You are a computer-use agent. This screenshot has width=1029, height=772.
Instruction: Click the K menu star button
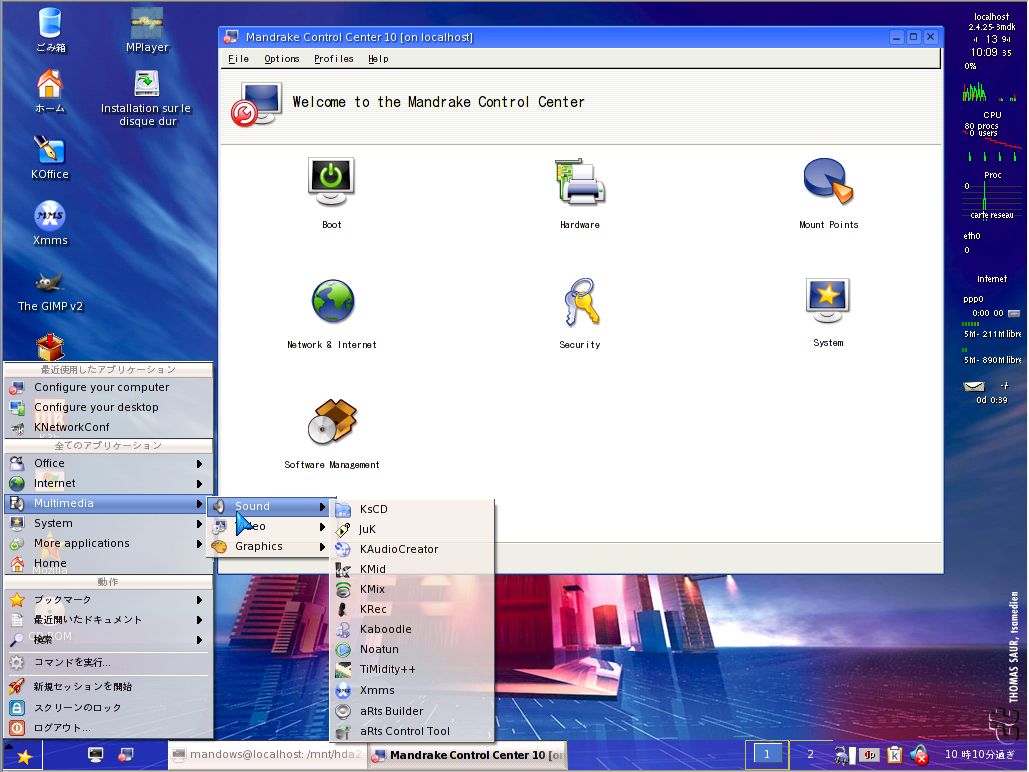point(24,757)
